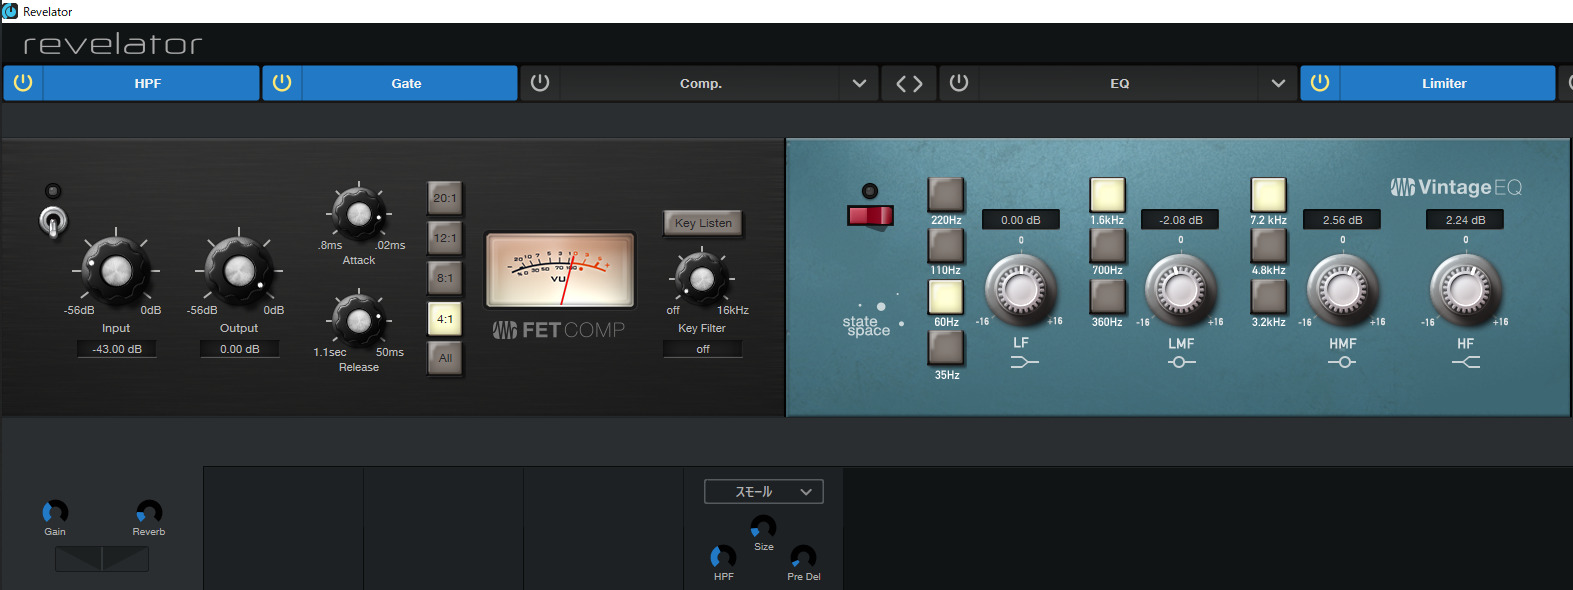This screenshot has width=1573, height=590.
Task: Select the All ratio button
Action: pos(445,358)
